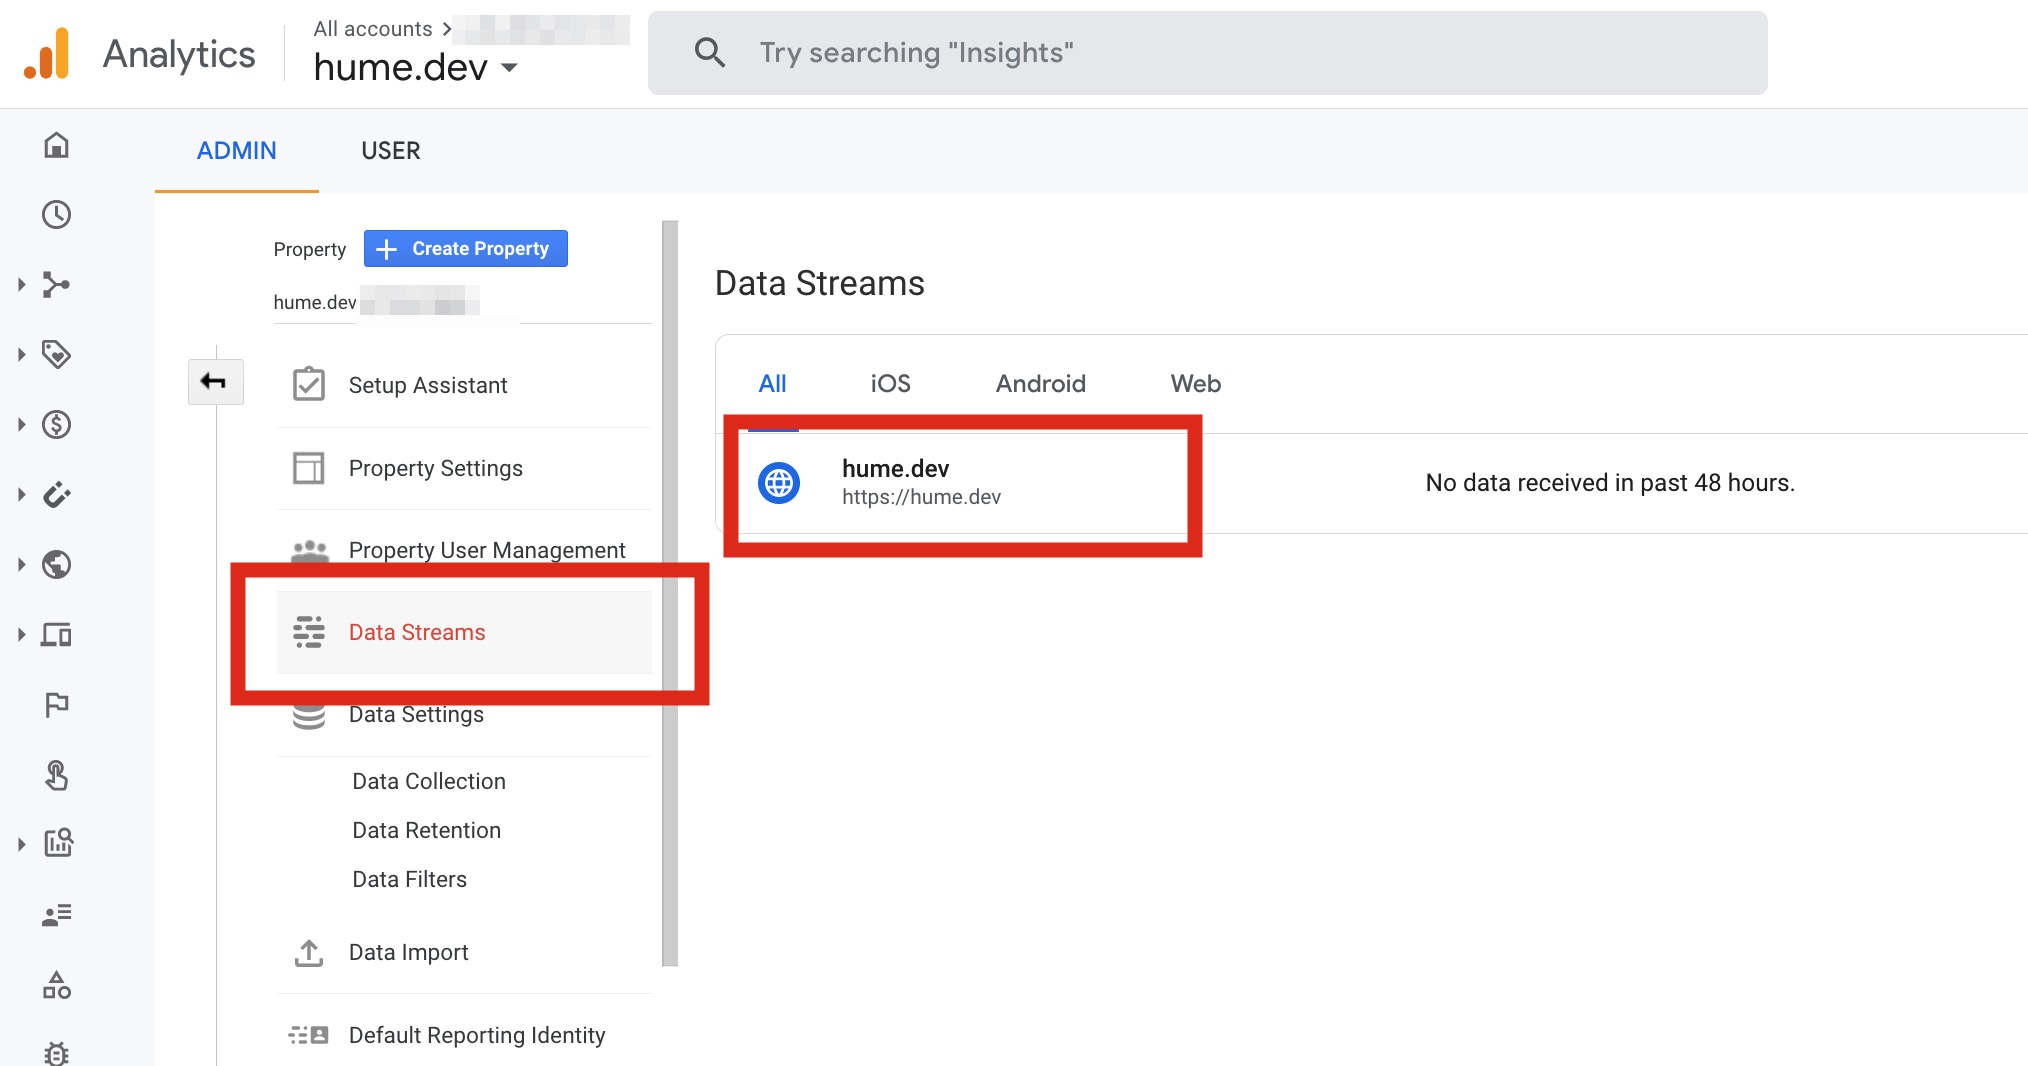Click the hume.dev web stream globe icon
This screenshot has height=1066, width=2028.
(778, 483)
